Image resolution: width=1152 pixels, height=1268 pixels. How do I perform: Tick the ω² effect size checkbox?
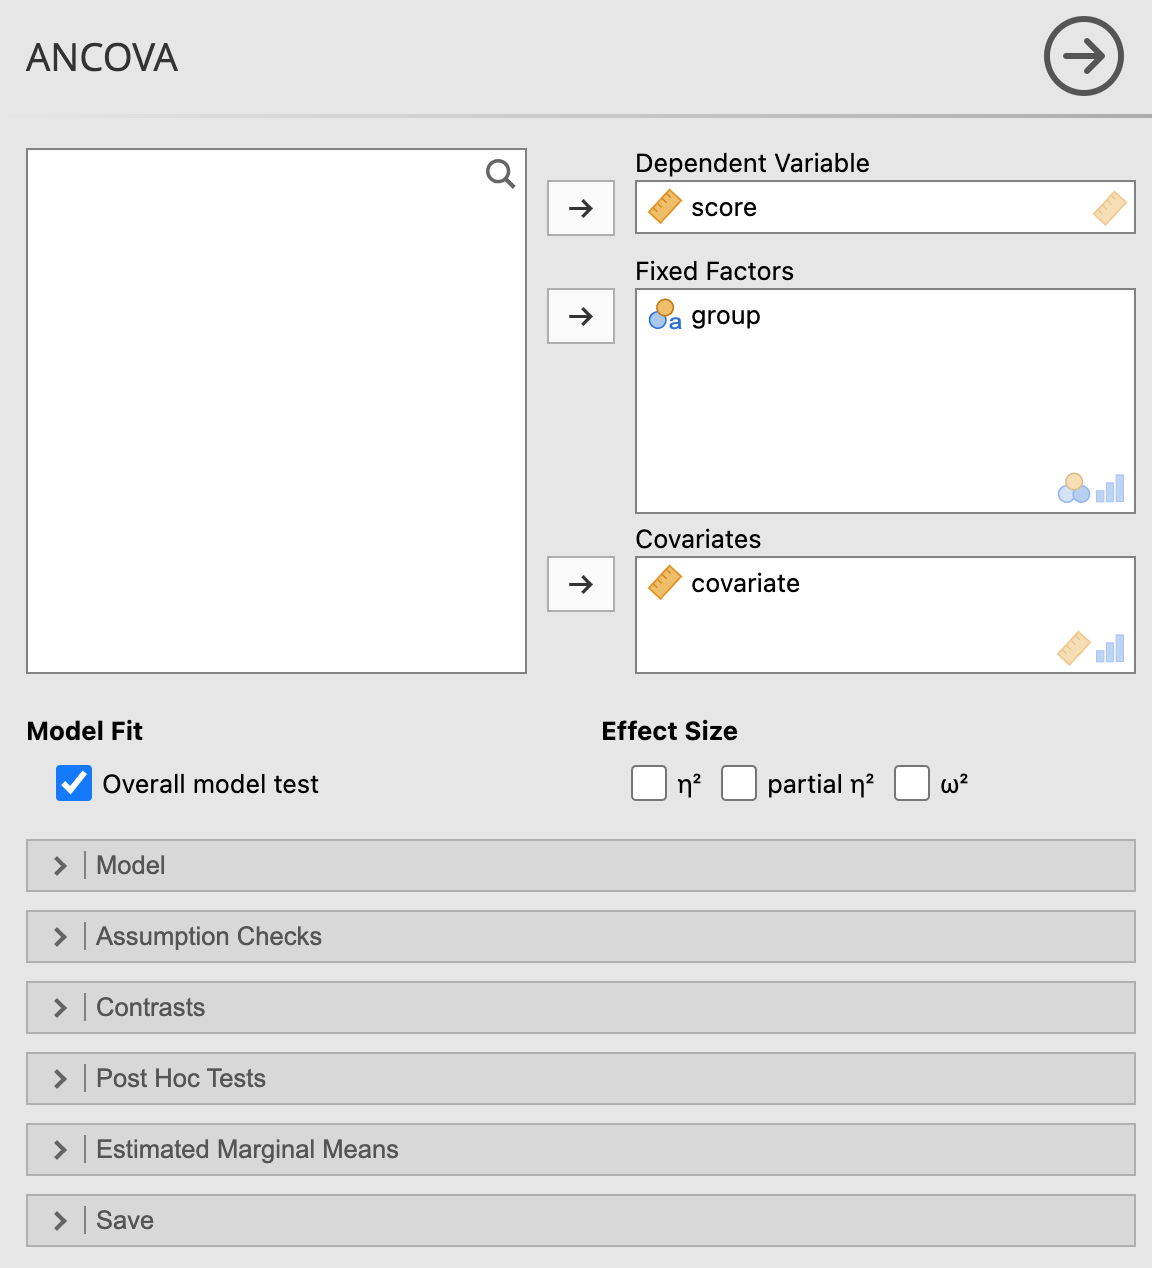[x=912, y=784]
